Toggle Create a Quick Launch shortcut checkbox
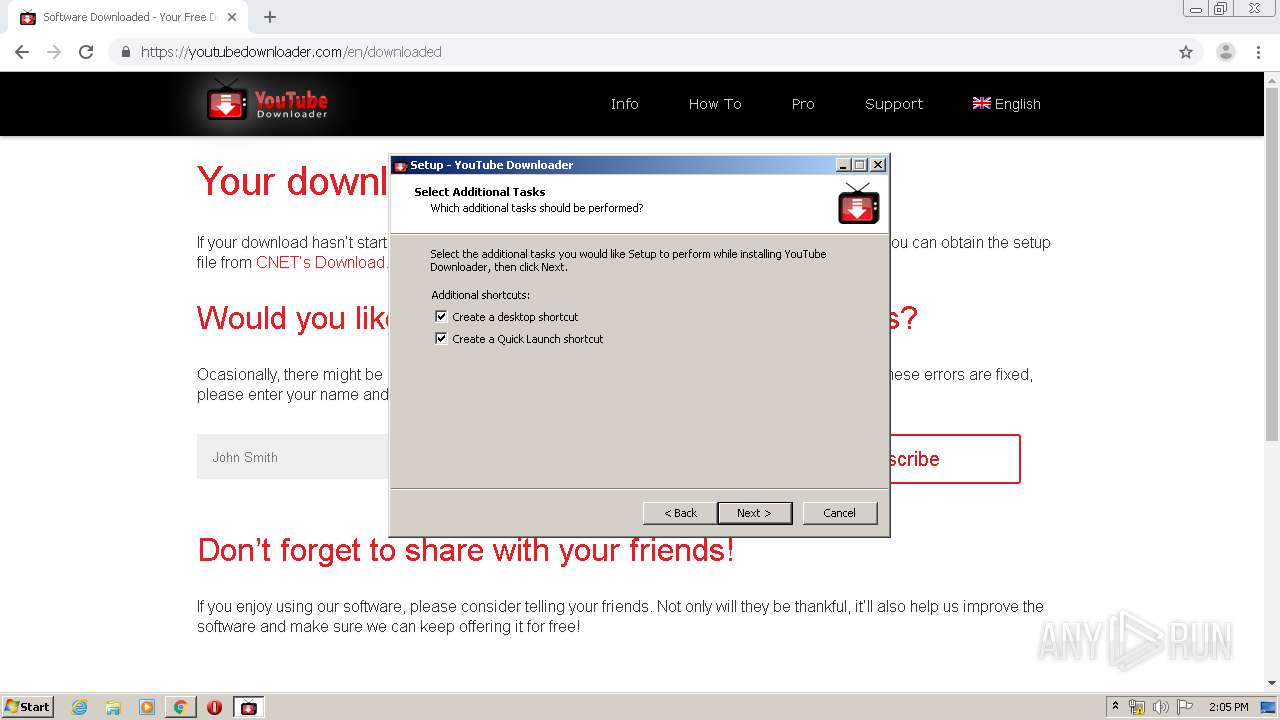This screenshot has height=720, width=1280. click(x=441, y=338)
